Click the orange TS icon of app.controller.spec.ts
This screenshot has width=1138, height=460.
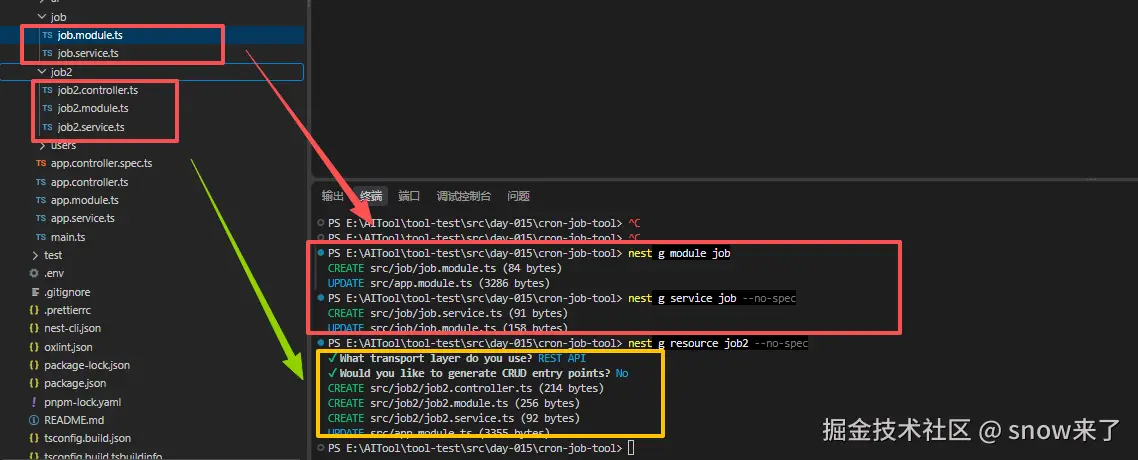pyautogui.click(x=41, y=164)
